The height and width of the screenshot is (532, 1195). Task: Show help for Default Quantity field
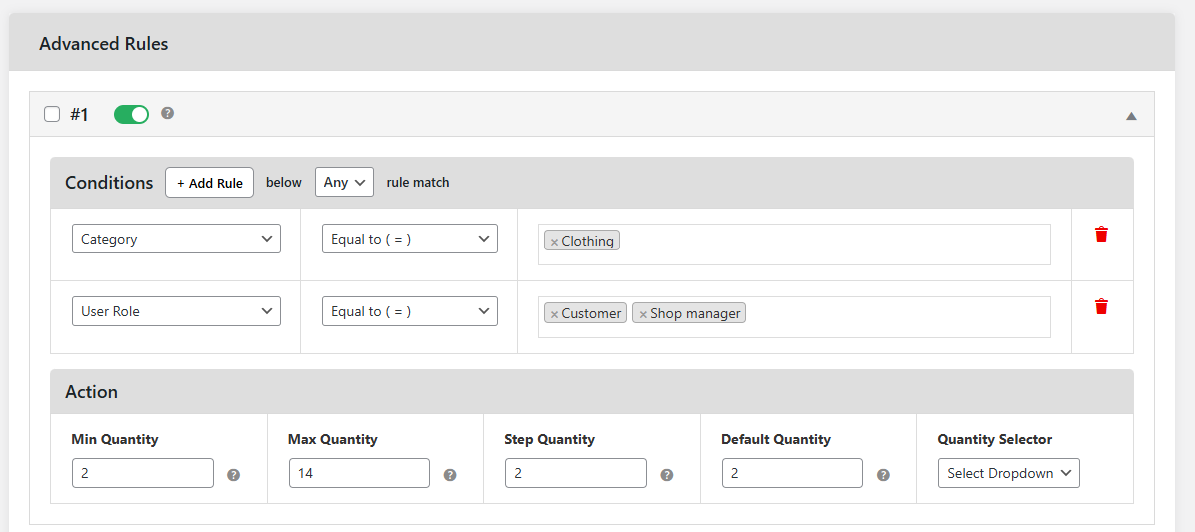point(883,475)
